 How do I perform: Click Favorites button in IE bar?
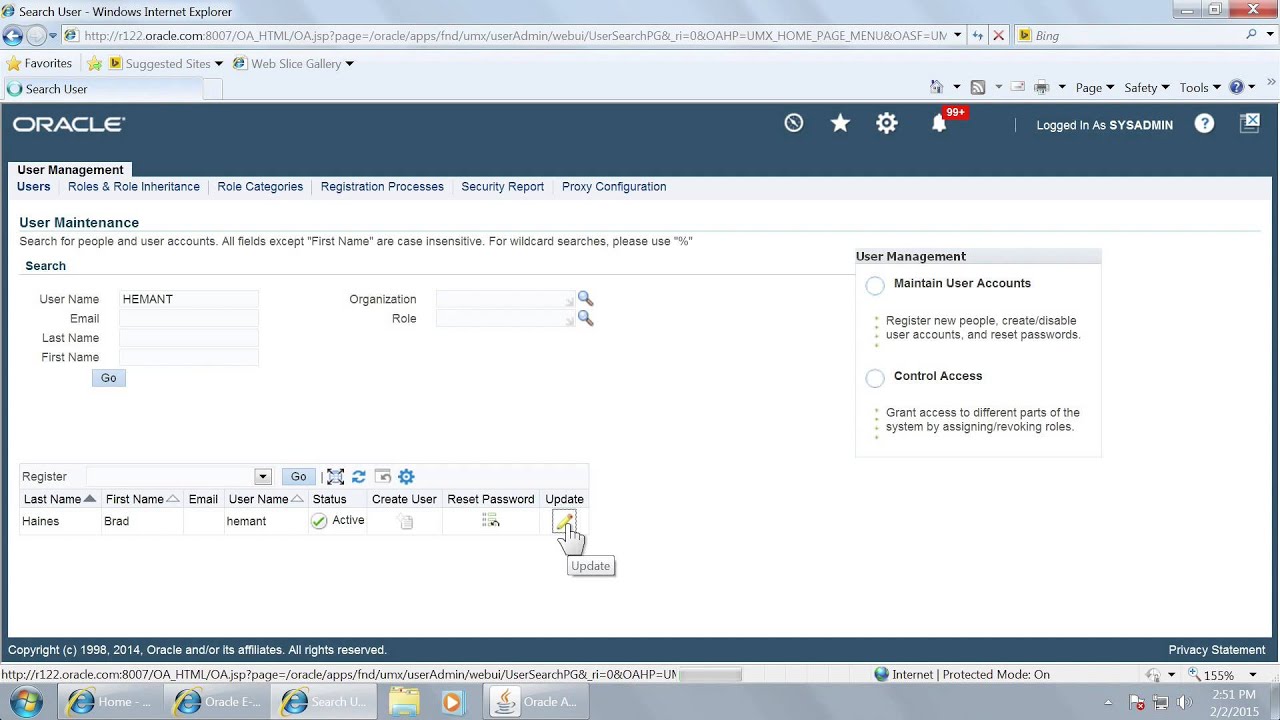click(x=39, y=63)
